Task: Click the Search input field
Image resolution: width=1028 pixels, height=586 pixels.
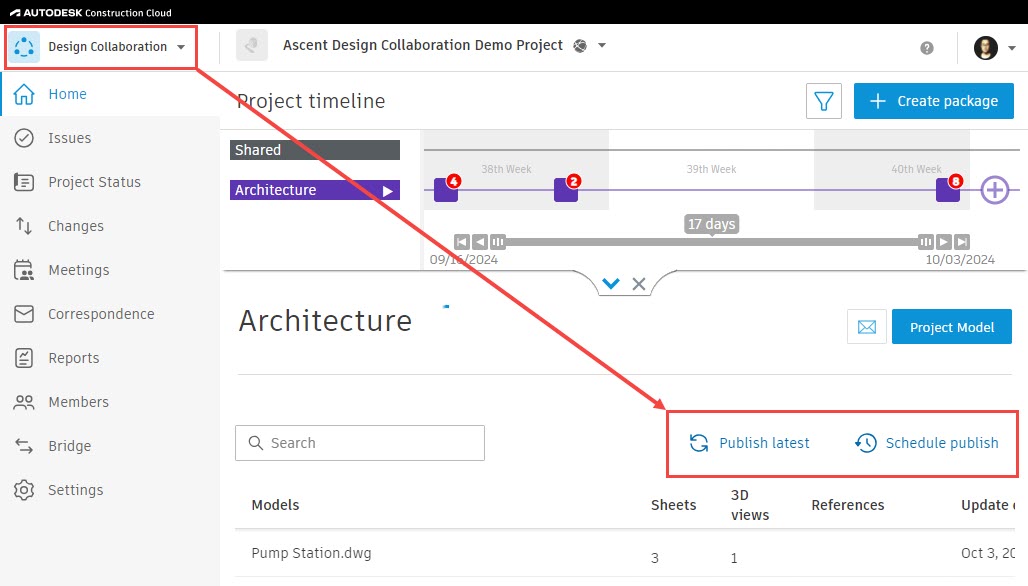Action: click(360, 443)
